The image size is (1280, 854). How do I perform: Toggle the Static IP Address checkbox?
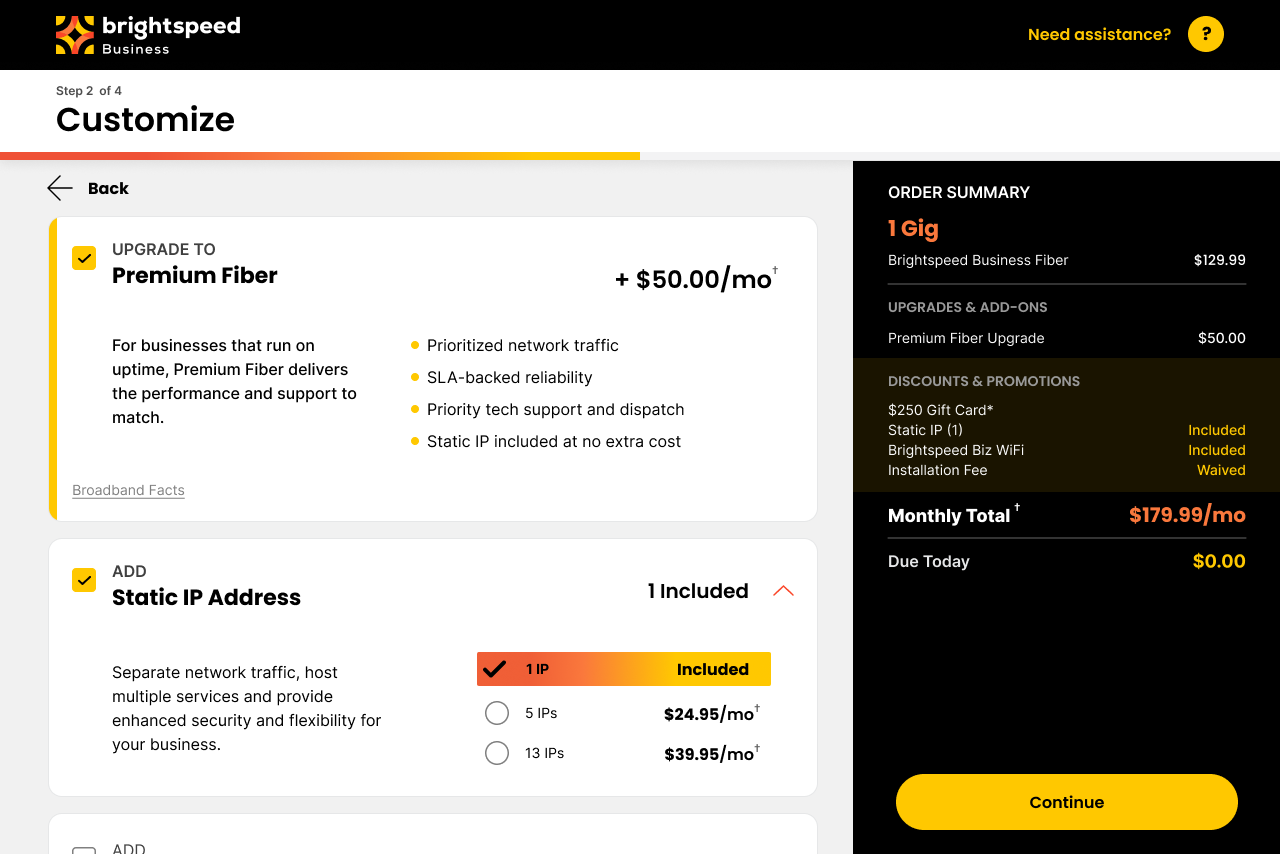tap(84, 580)
